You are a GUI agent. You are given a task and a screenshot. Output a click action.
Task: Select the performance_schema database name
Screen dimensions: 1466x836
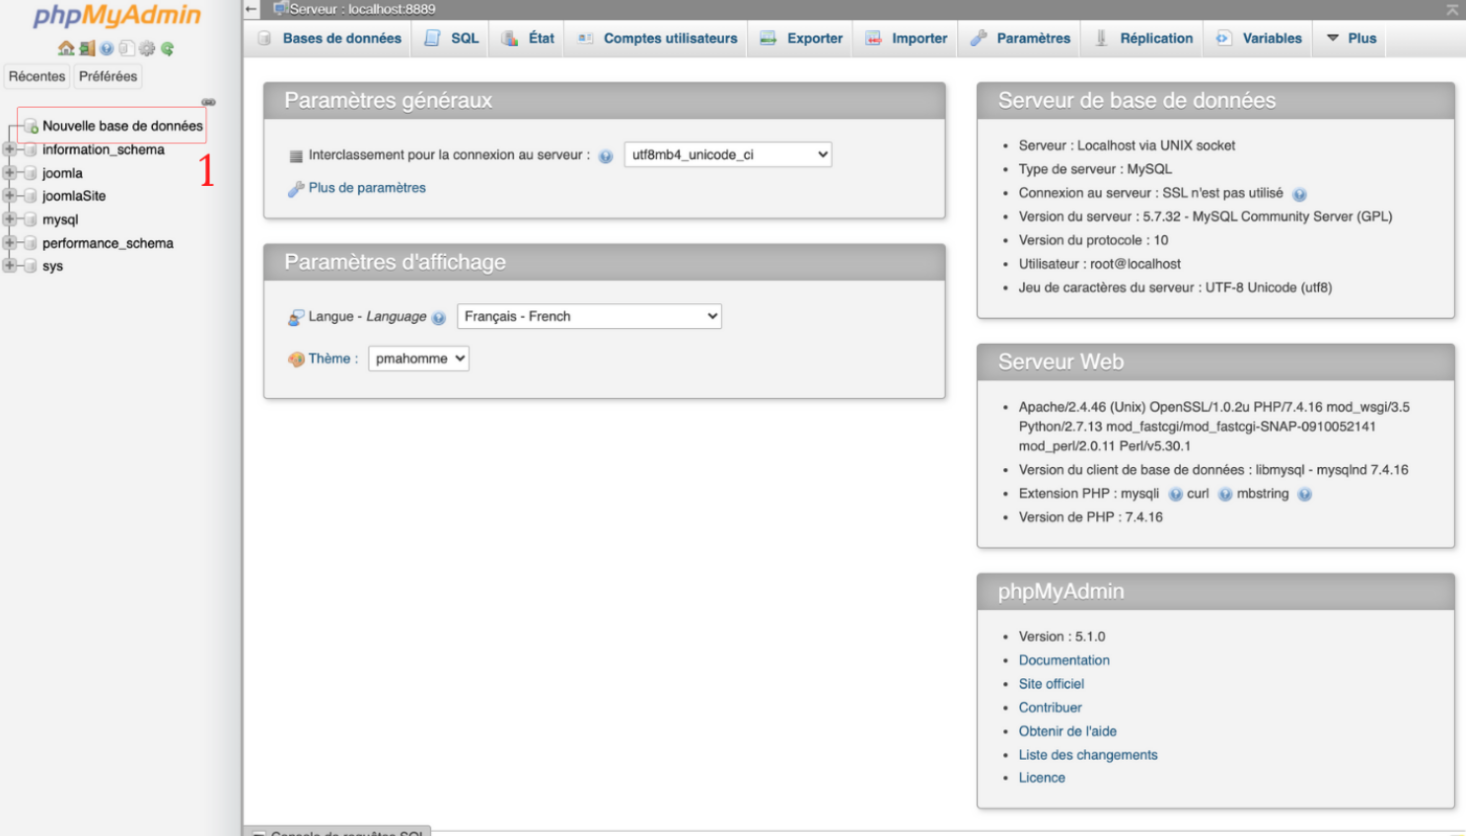pos(108,243)
